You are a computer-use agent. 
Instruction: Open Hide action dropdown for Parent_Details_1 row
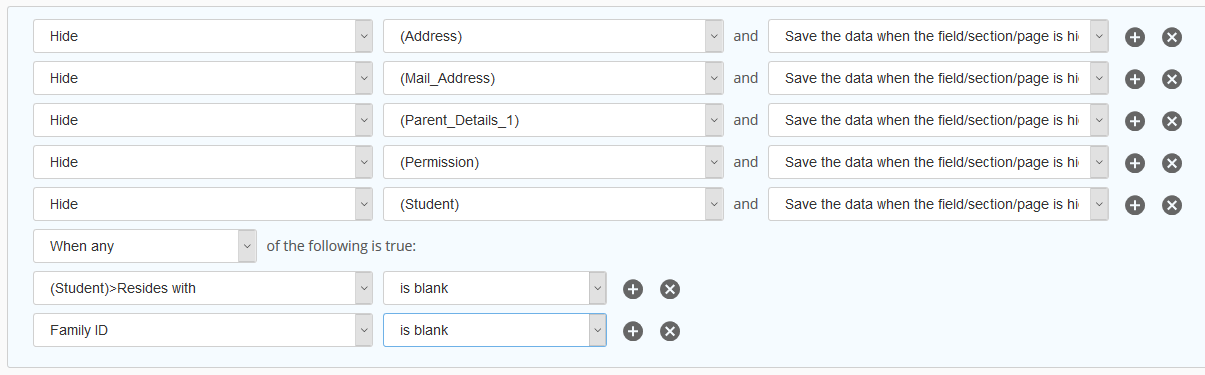point(203,120)
